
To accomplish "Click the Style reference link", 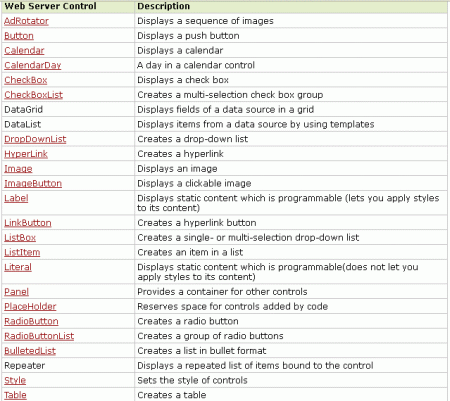I will [15, 380].
